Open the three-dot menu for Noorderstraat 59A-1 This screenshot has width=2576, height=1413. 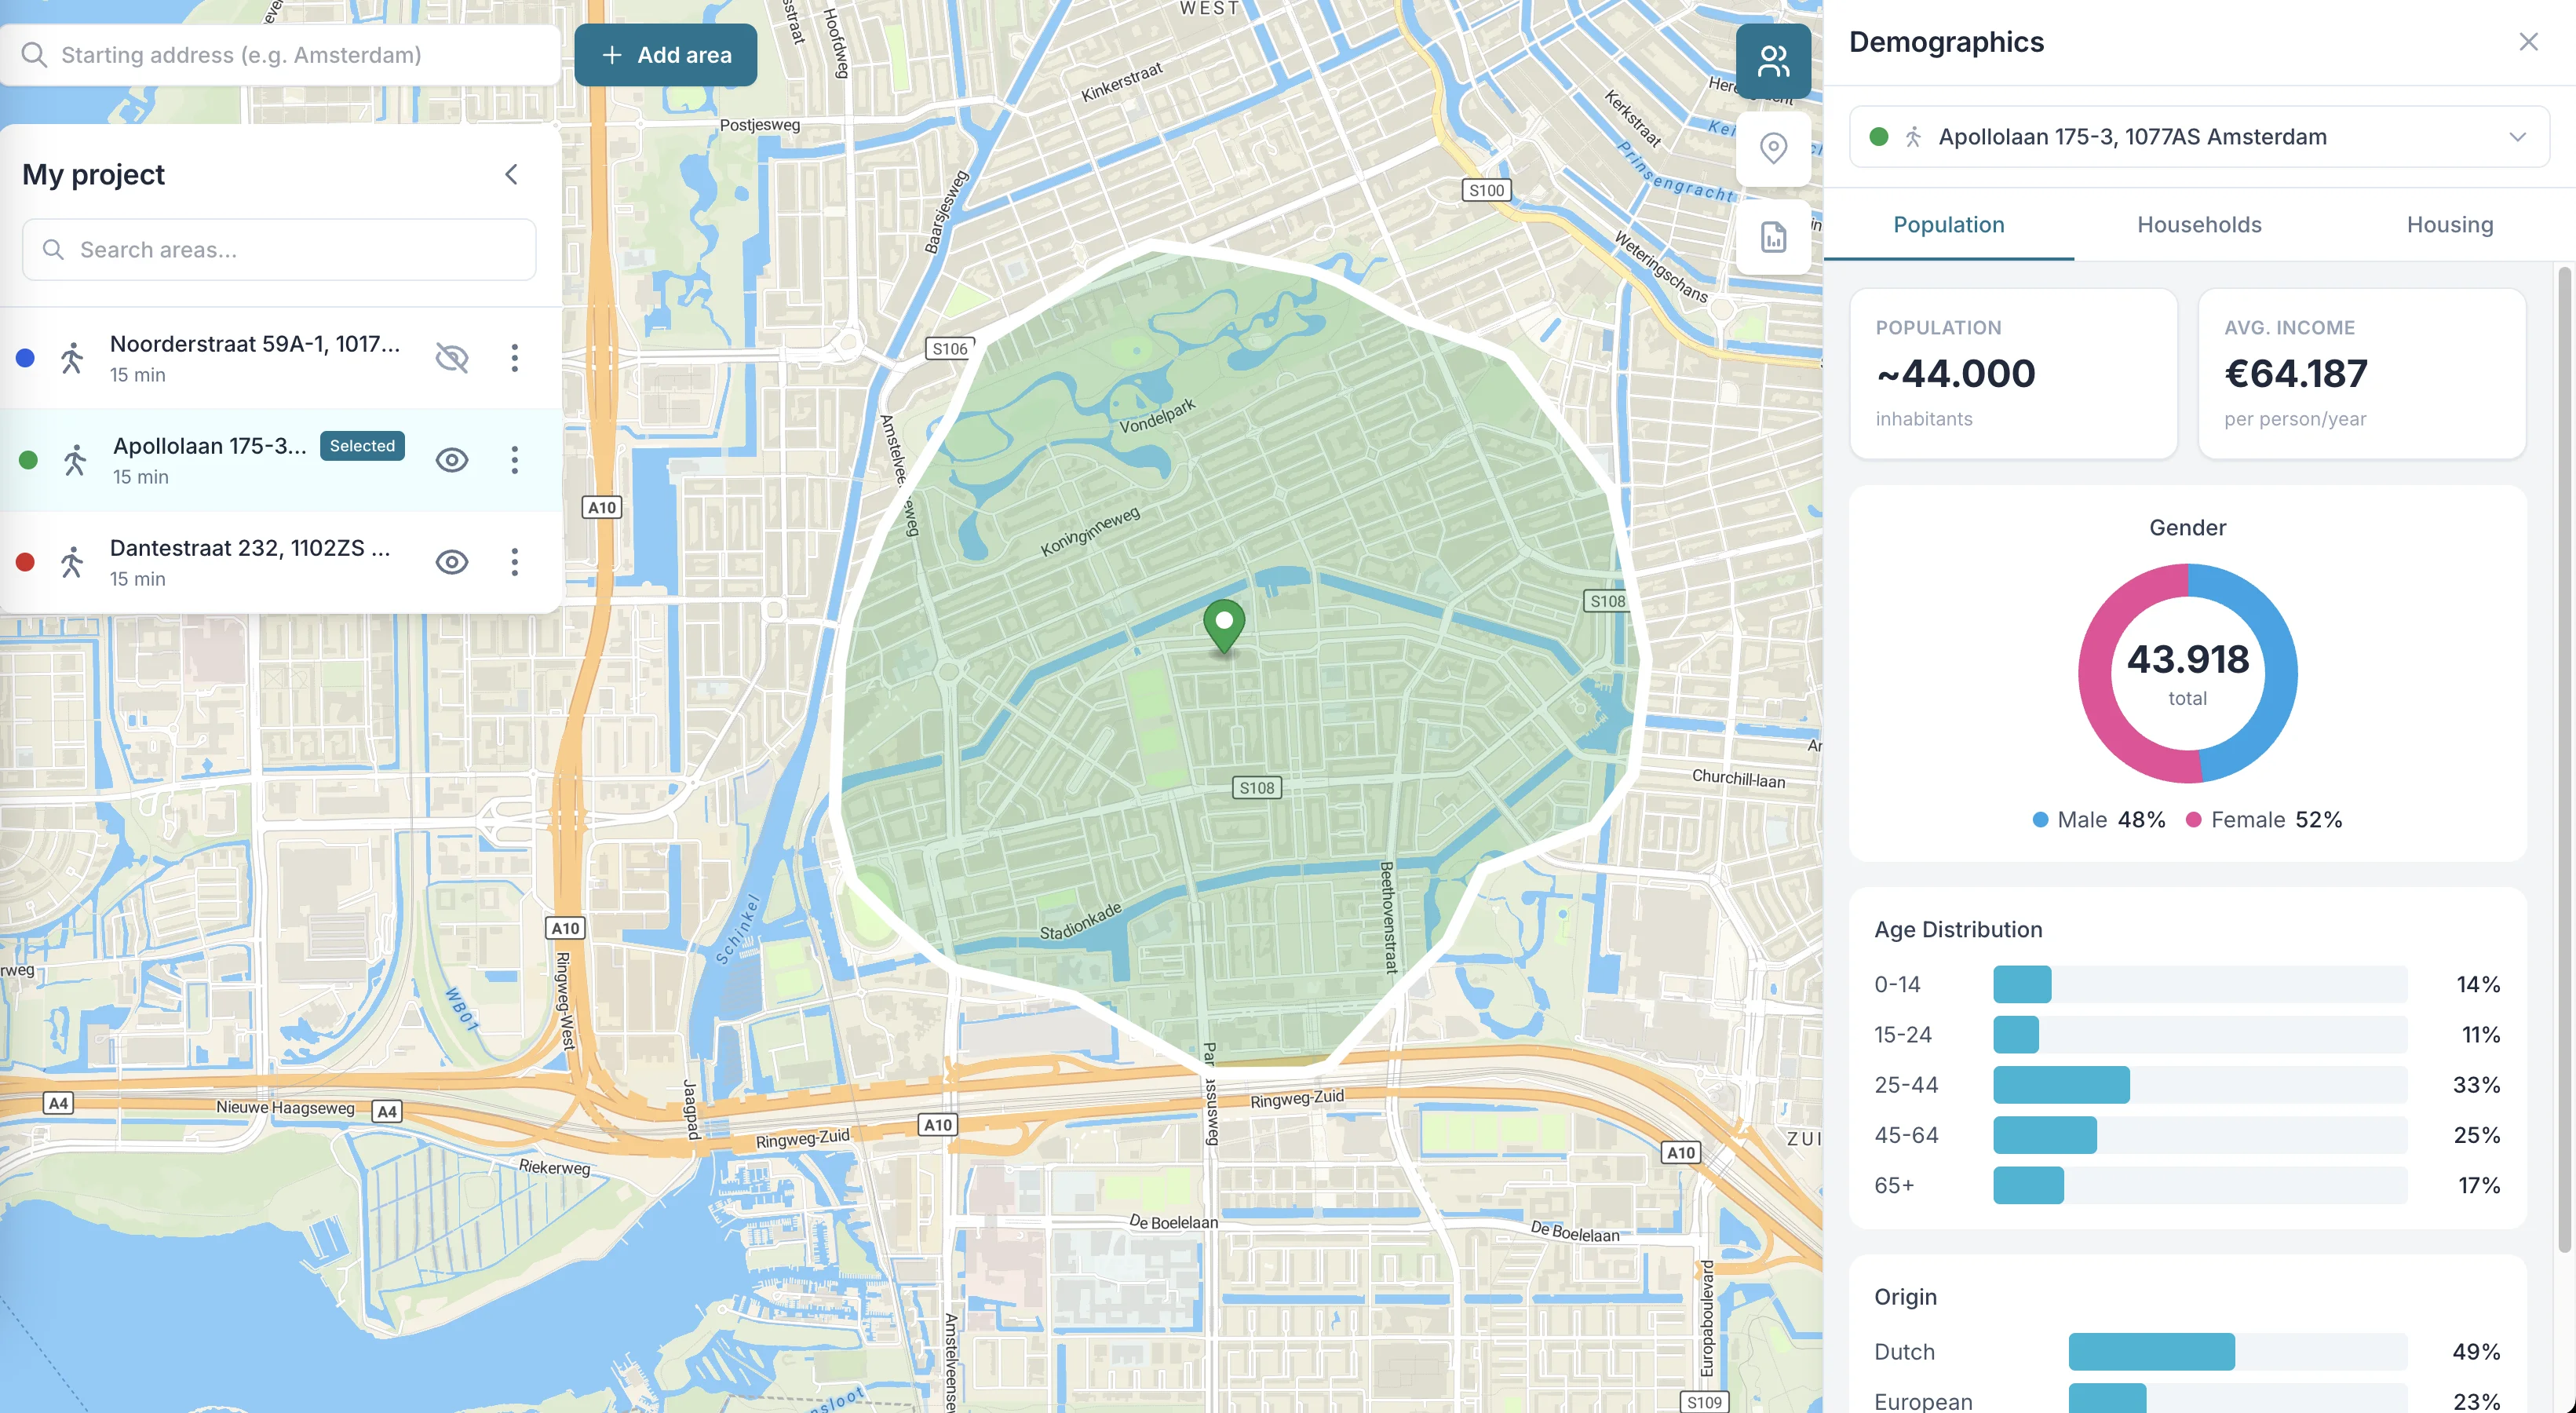tap(515, 357)
